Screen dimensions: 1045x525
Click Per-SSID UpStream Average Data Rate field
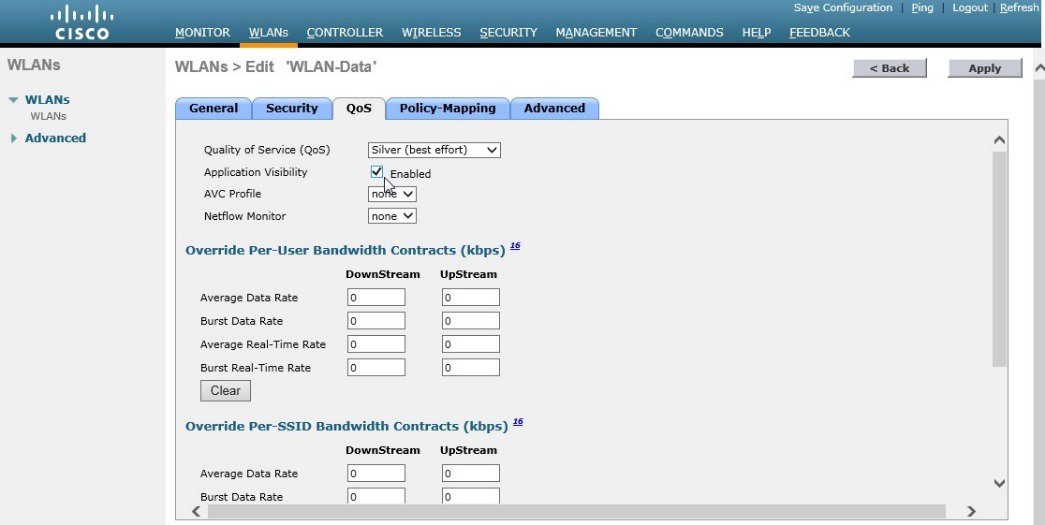[471, 473]
